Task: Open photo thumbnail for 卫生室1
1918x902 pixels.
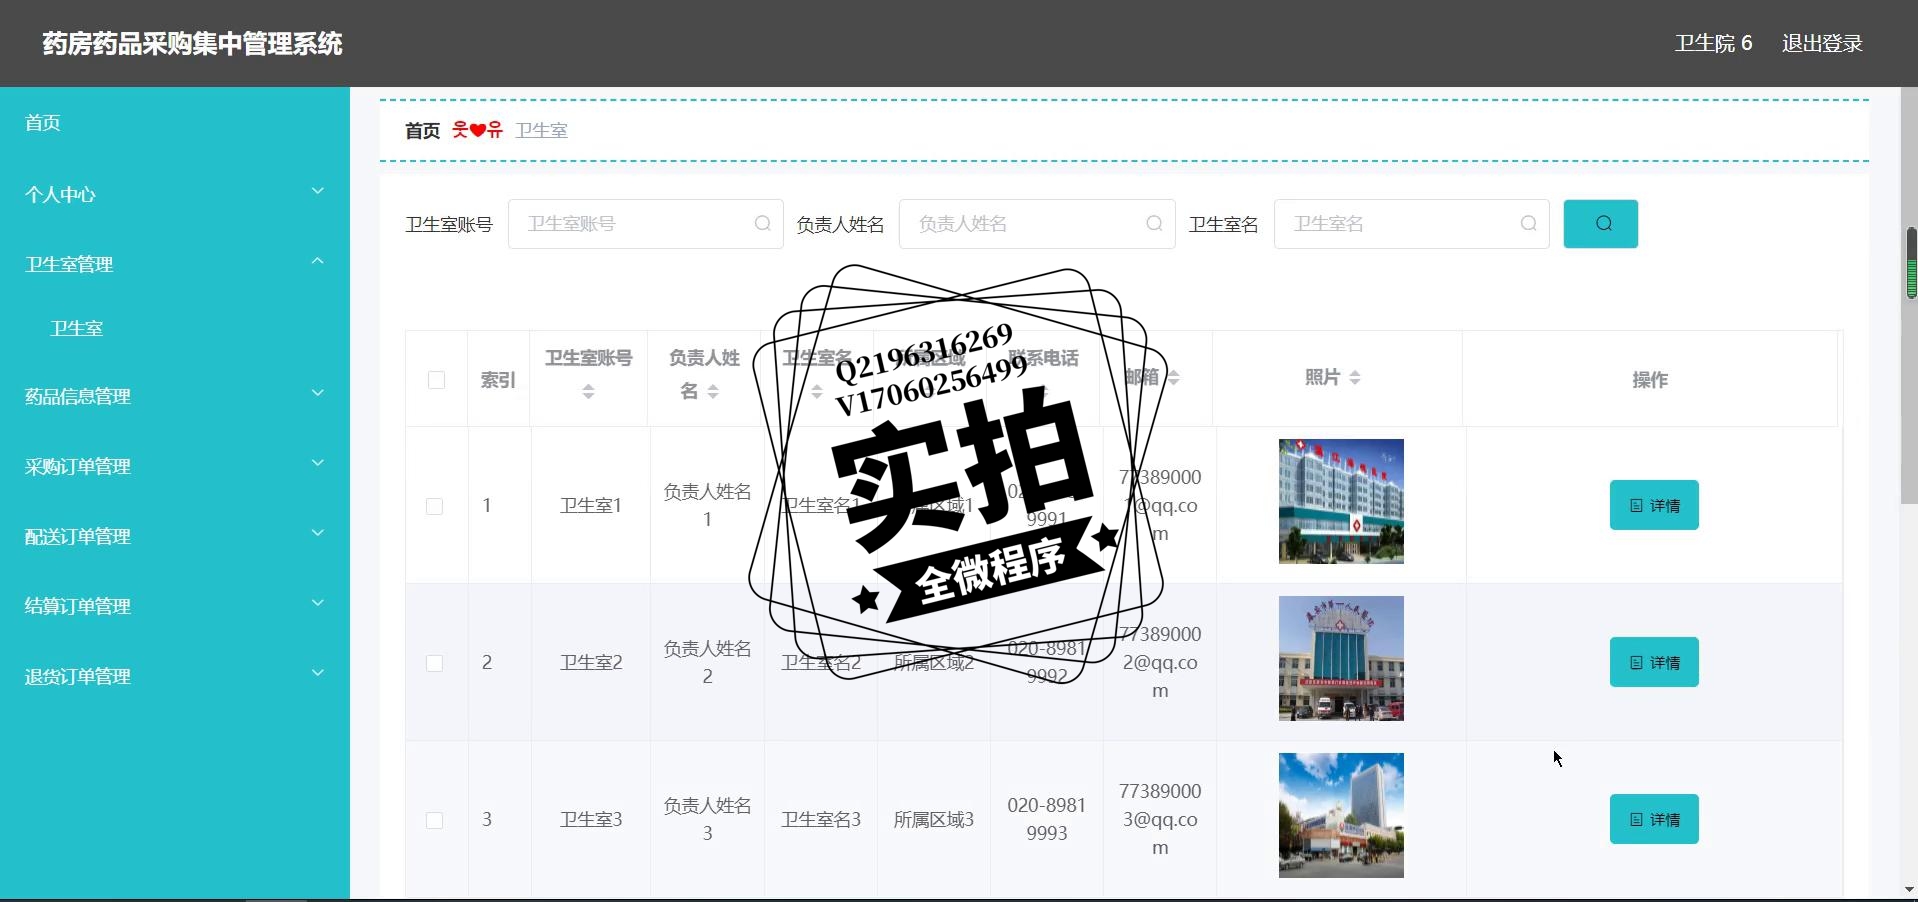Action: (x=1341, y=501)
